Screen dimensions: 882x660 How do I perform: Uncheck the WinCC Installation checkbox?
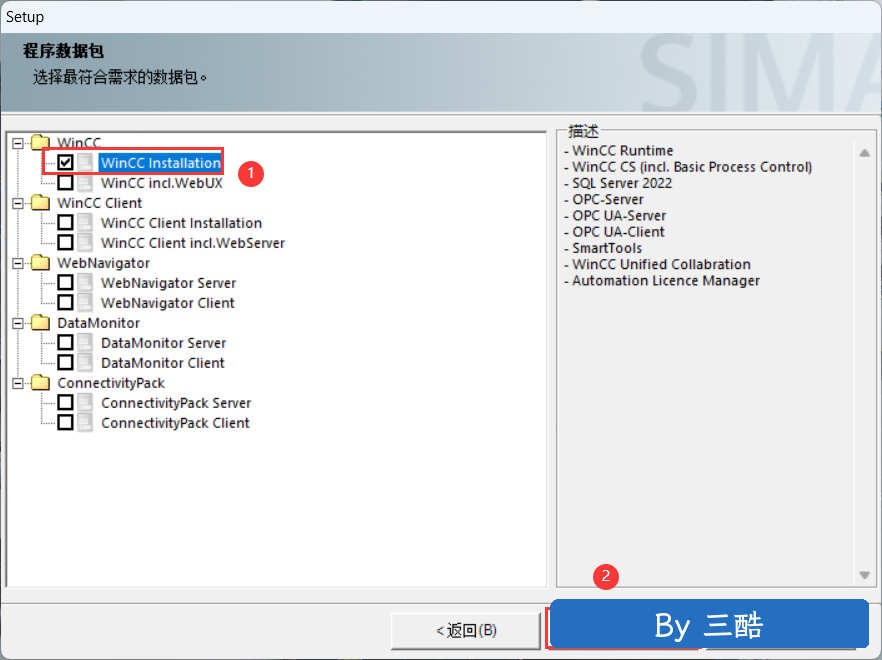pyautogui.click(x=65, y=163)
